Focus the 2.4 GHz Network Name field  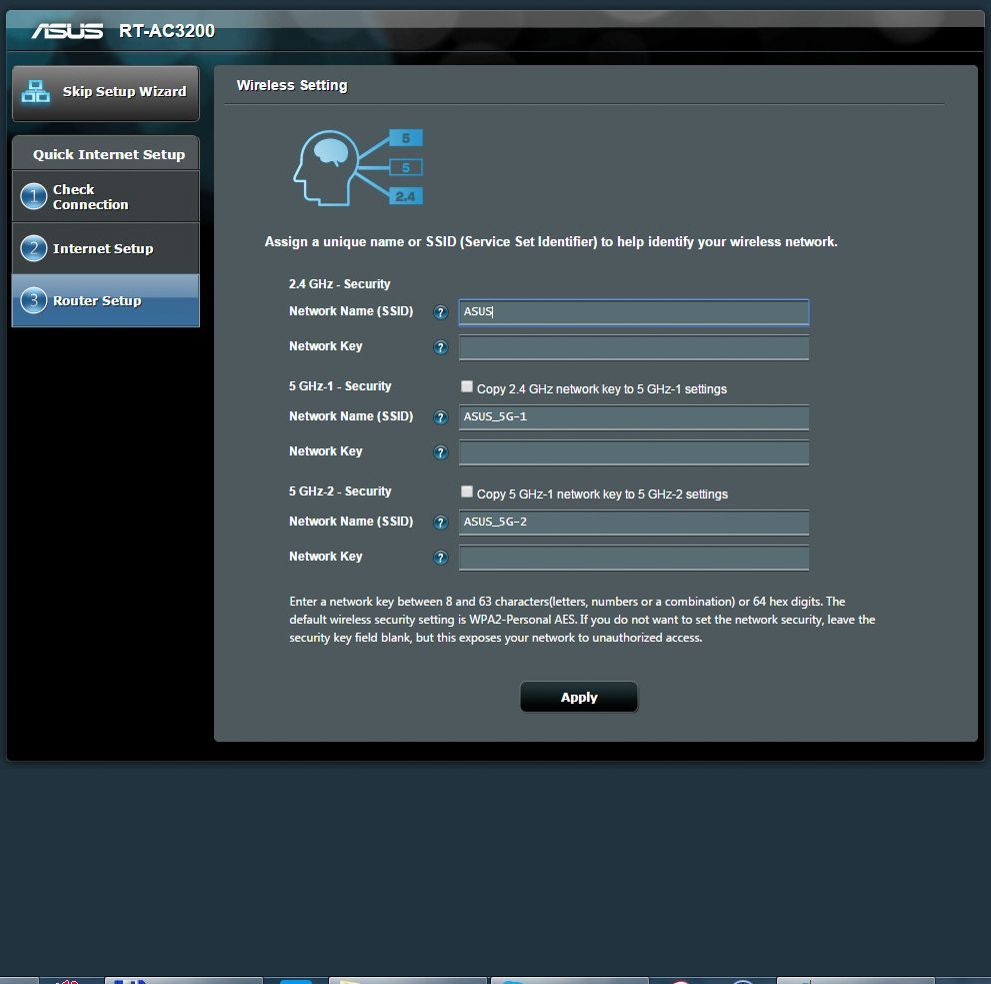tap(633, 312)
